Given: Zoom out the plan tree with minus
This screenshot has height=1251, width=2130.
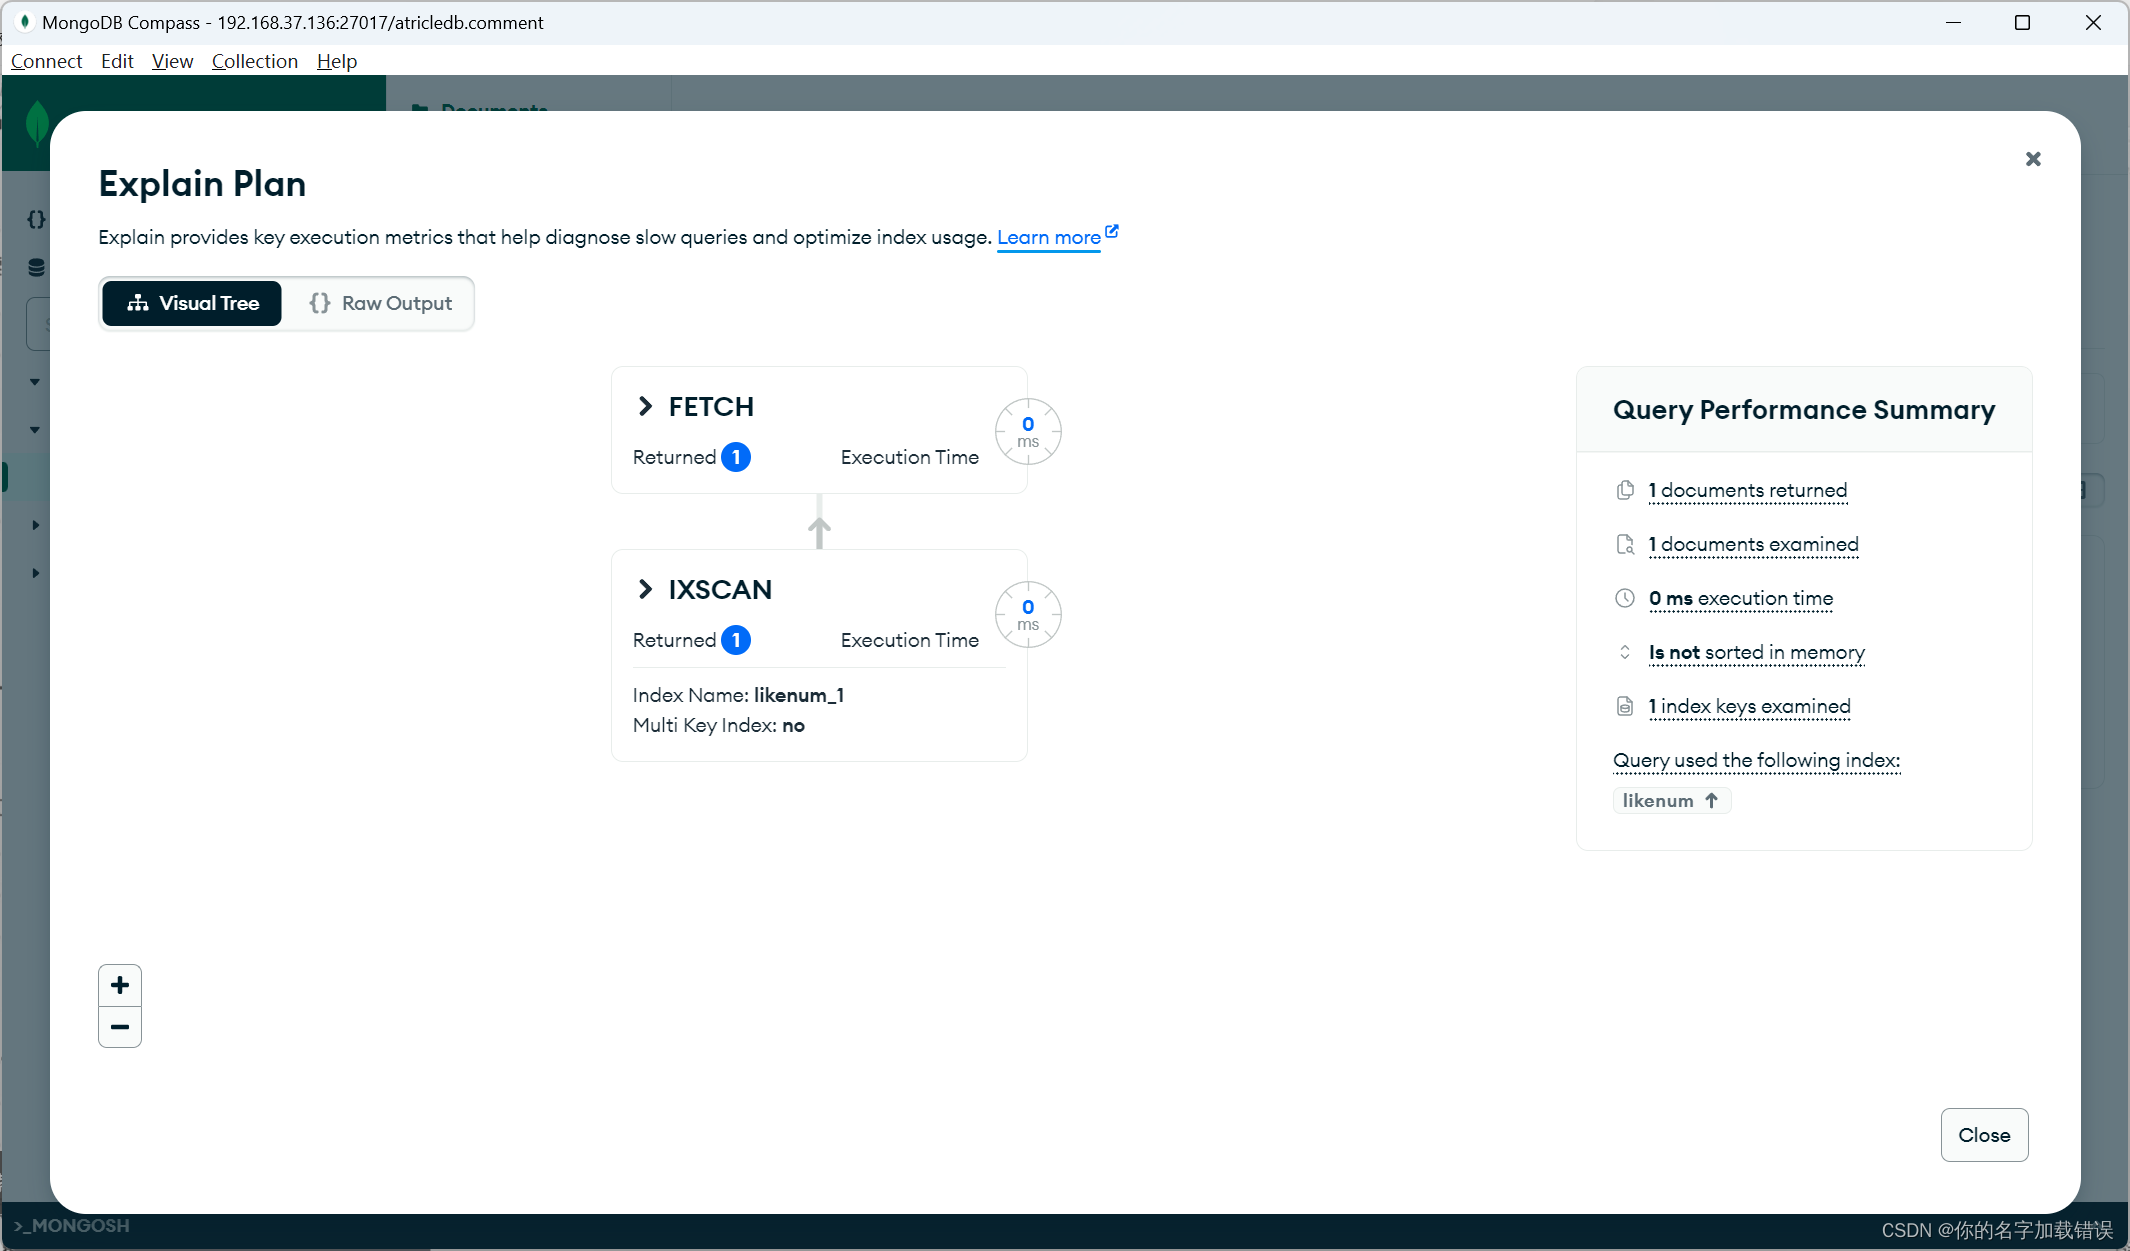Looking at the screenshot, I should 120,1027.
